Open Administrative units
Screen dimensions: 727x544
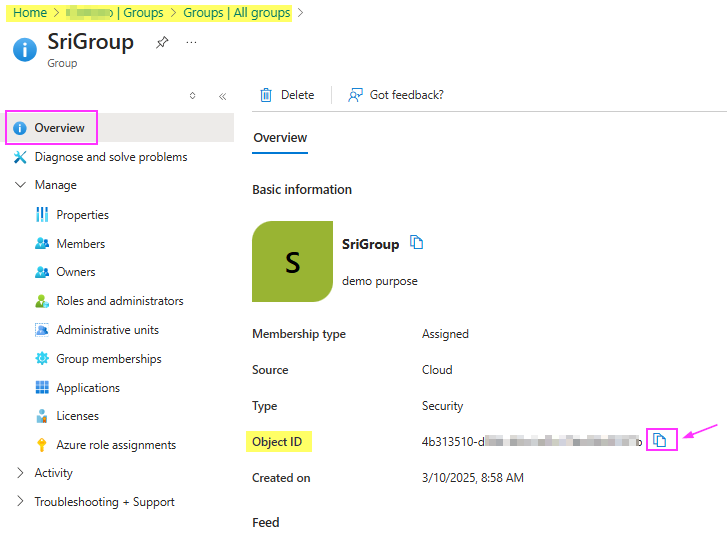(x=108, y=330)
